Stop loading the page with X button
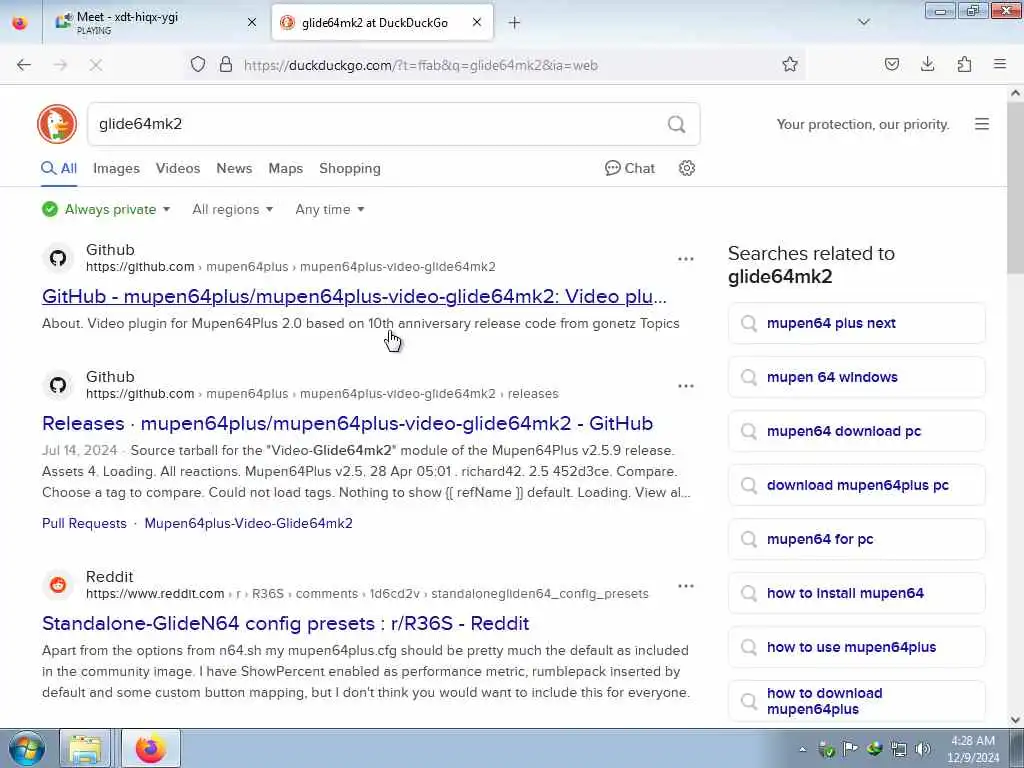Viewport: 1024px width, 768px height. 96,65
